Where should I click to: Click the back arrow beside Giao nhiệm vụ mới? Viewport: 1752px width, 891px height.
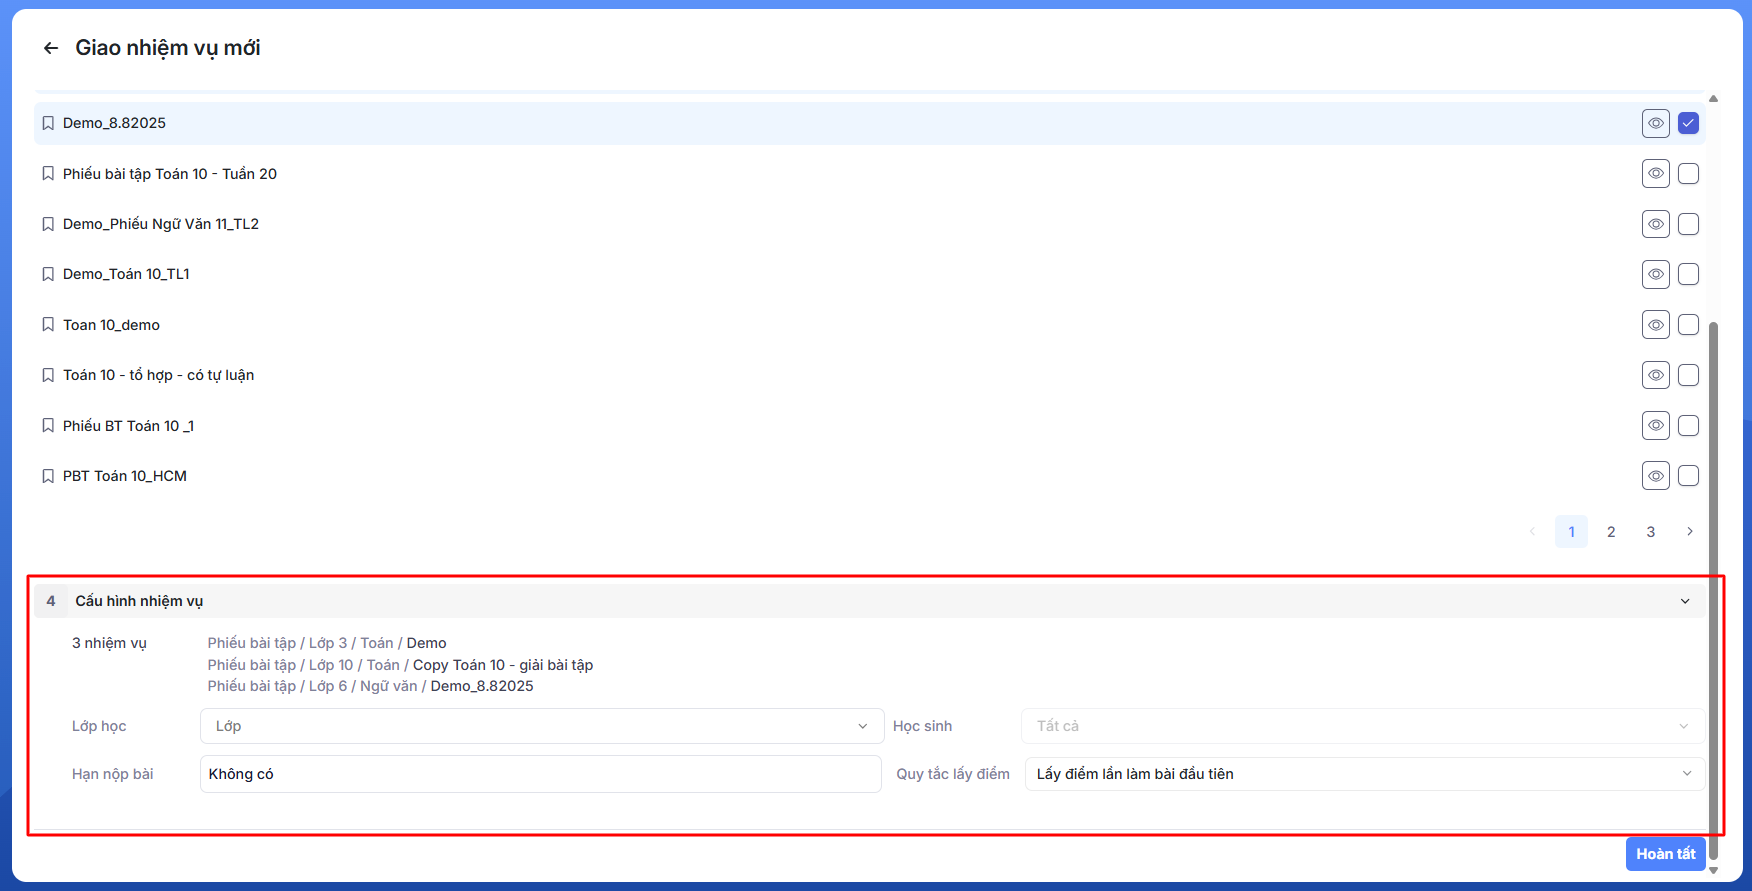click(x=51, y=48)
